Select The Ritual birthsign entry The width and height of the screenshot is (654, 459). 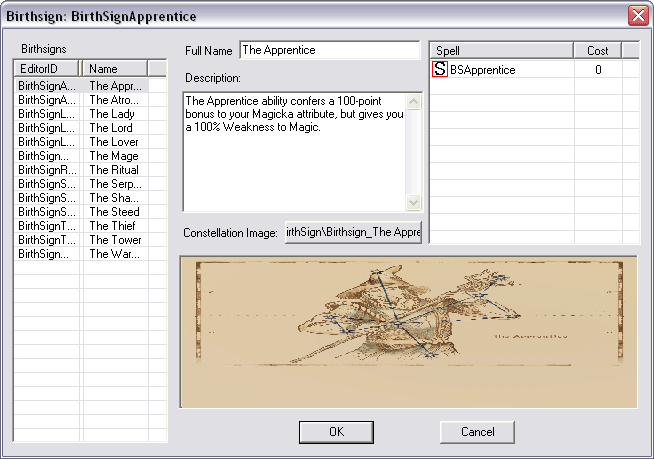(x=113, y=170)
